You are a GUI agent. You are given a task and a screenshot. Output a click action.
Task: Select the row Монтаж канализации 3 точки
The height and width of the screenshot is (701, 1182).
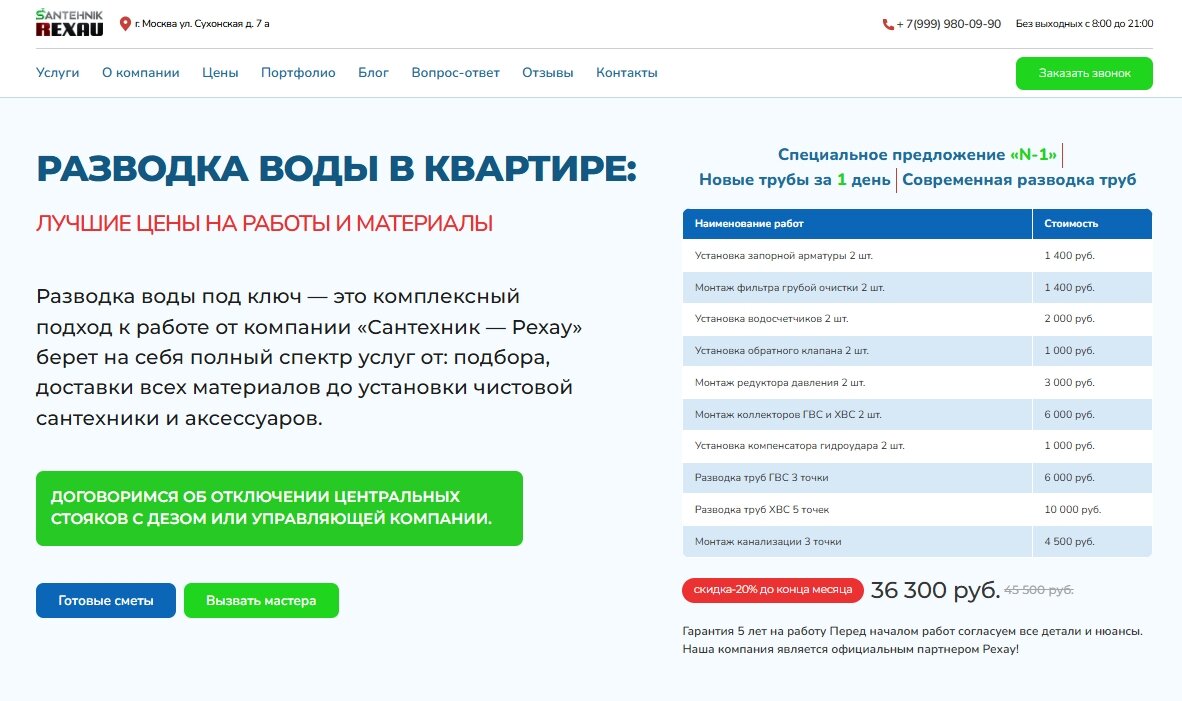pyautogui.click(x=917, y=541)
